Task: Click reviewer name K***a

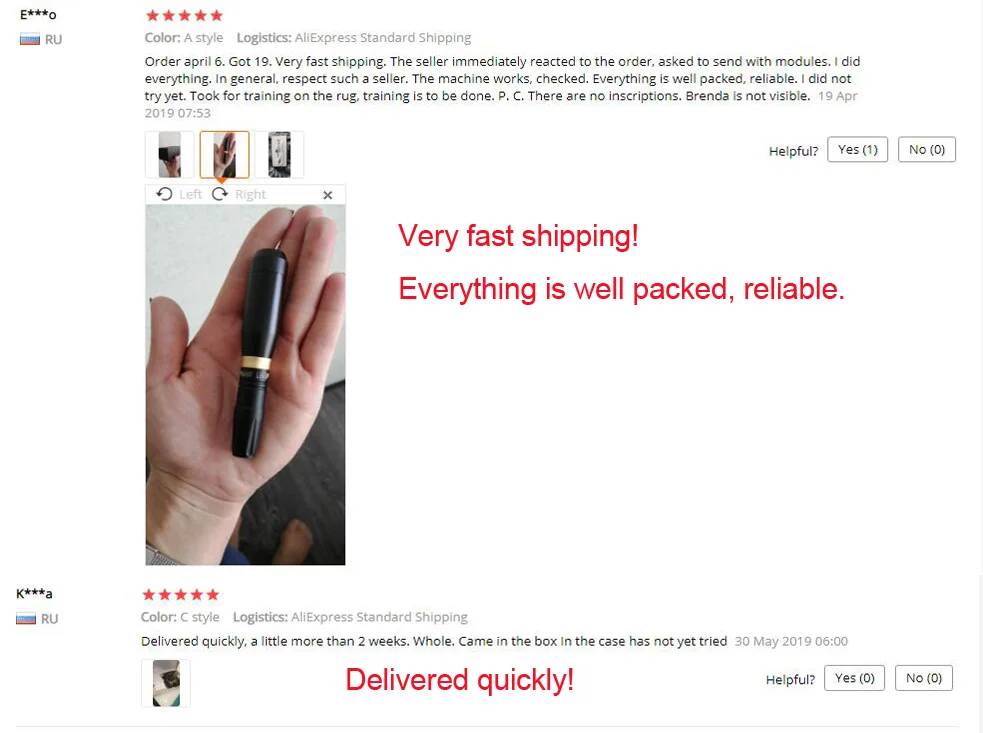Action: [34, 593]
